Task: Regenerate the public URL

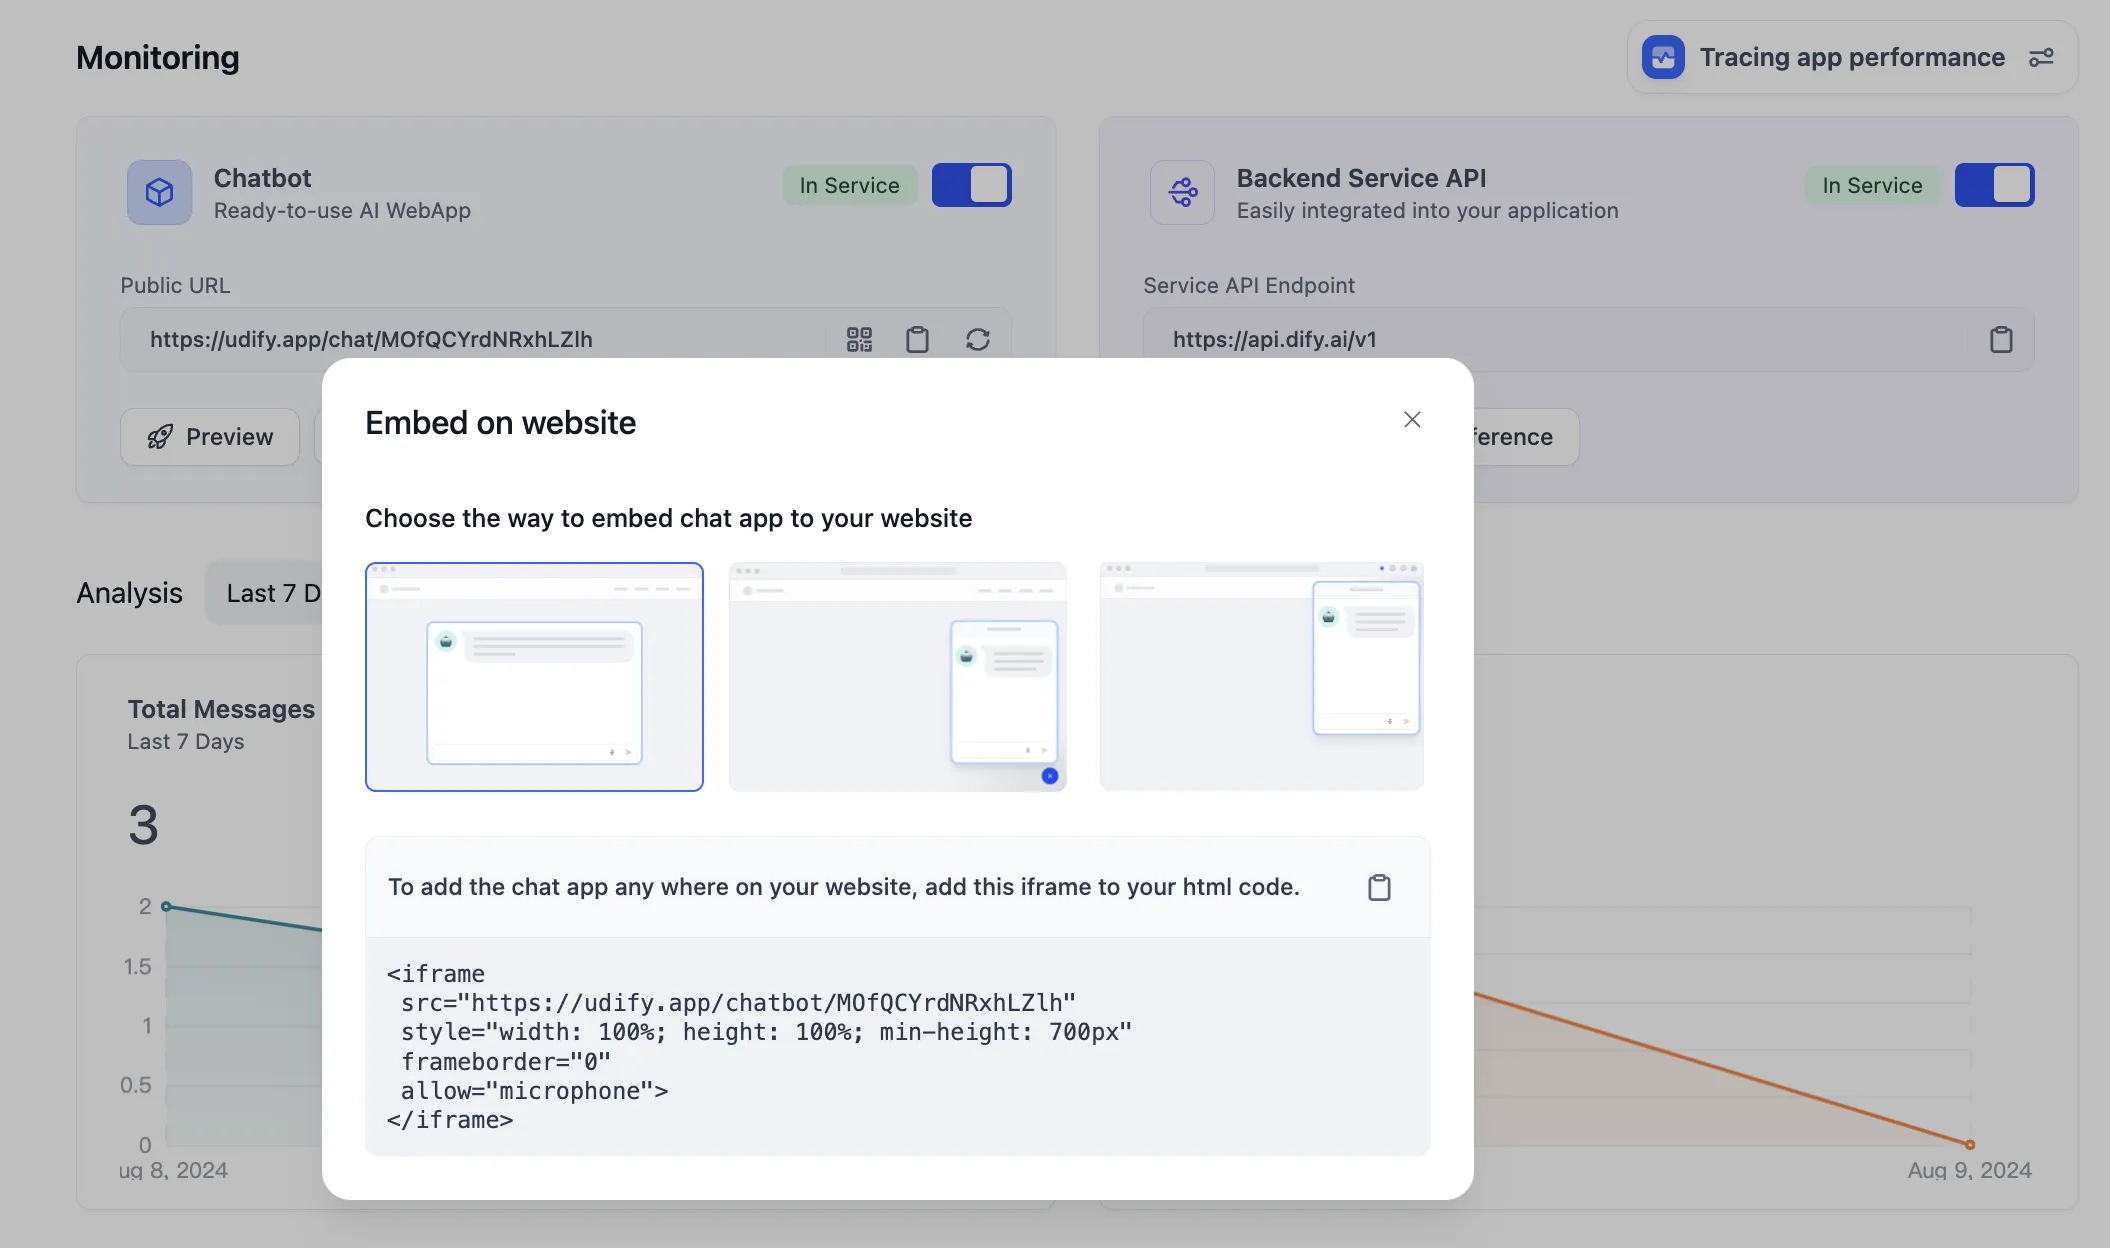Action: coord(977,340)
